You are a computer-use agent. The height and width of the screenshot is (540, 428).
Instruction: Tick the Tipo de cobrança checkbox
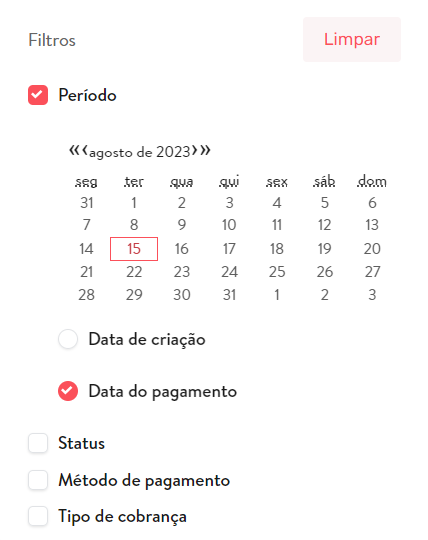[38, 516]
